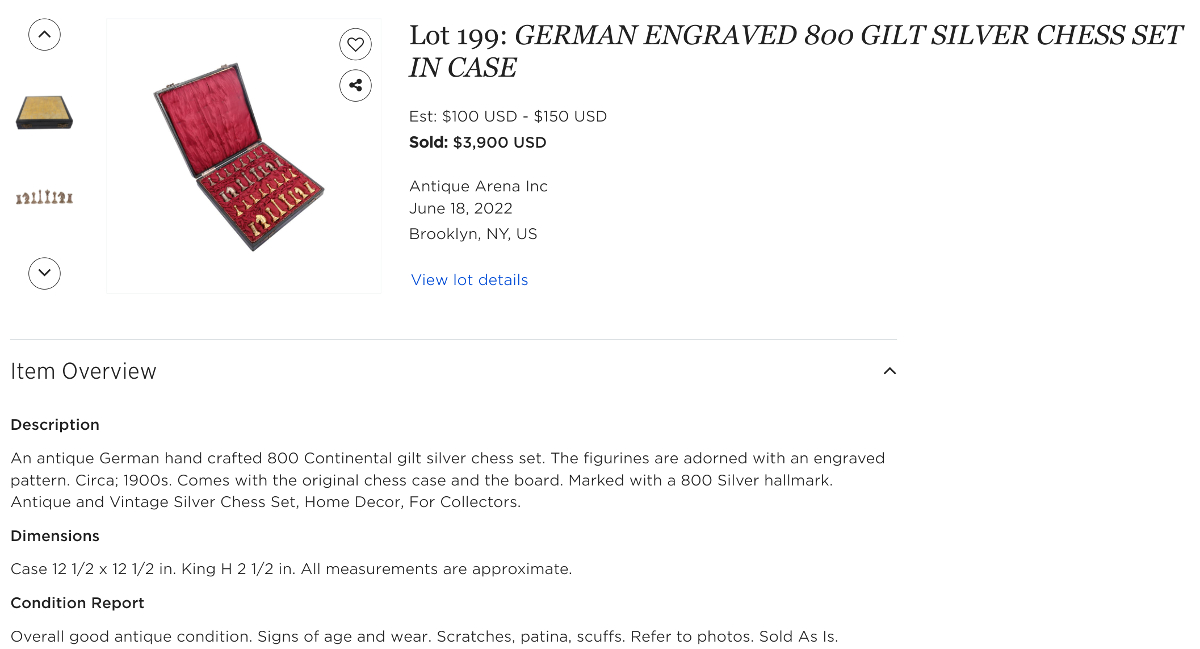Viewport: 1200px width, 649px height.
Task: Click the Condition Report heading
Action: pyautogui.click(x=77, y=603)
